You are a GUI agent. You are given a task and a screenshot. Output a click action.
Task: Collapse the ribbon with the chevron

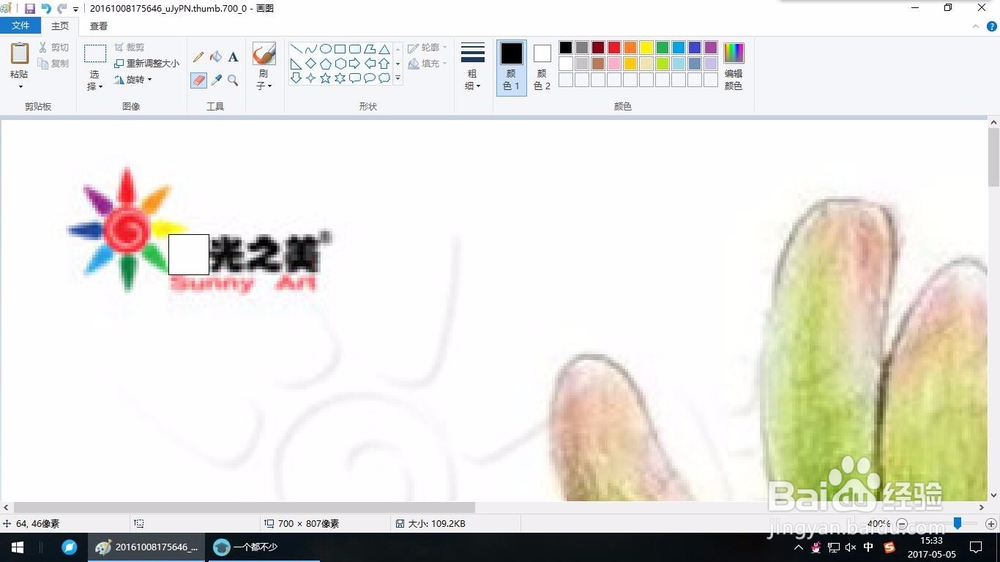click(976, 26)
